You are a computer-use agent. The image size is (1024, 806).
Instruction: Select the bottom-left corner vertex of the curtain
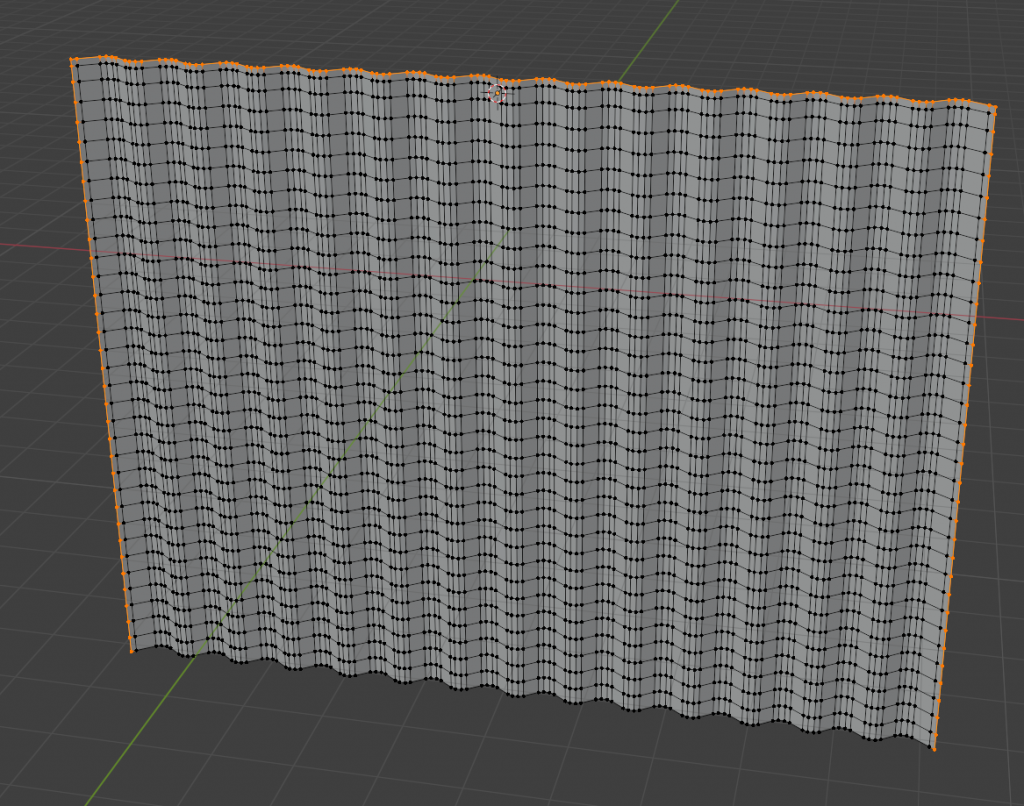point(132,651)
